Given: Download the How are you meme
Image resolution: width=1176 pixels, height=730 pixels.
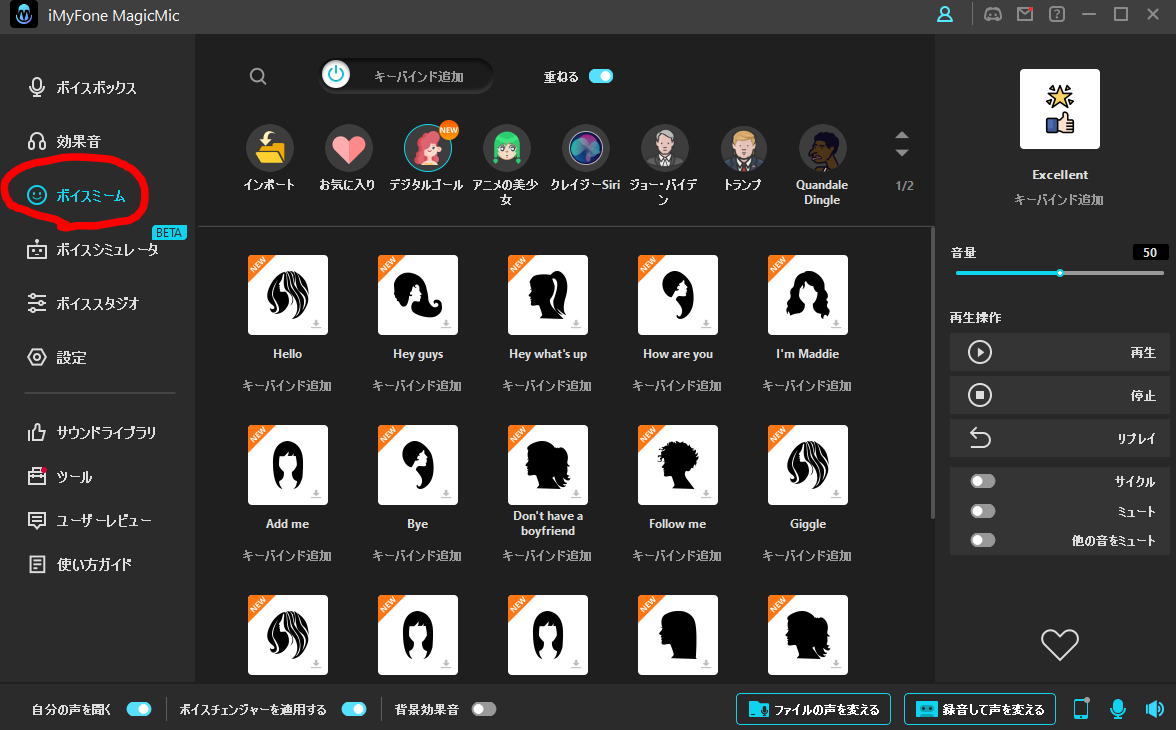Looking at the screenshot, I should (x=706, y=324).
